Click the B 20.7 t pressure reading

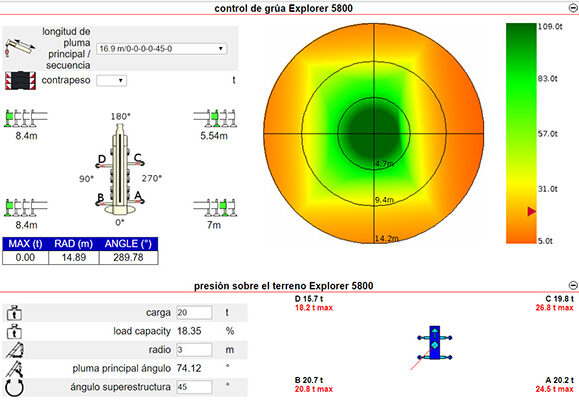pos(309,380)
